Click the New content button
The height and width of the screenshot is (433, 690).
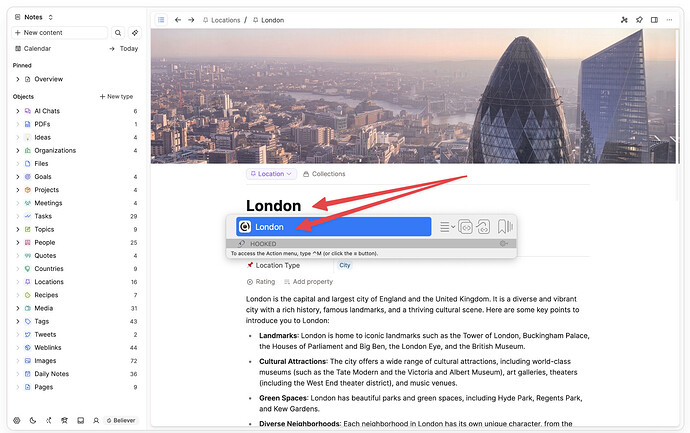[60, 33]
